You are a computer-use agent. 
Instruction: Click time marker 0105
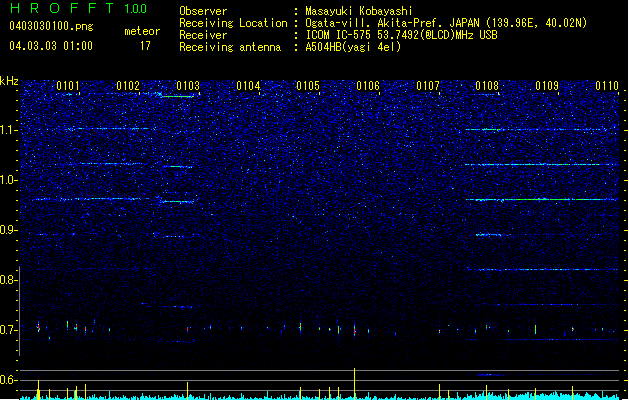(x=308, y=86)
